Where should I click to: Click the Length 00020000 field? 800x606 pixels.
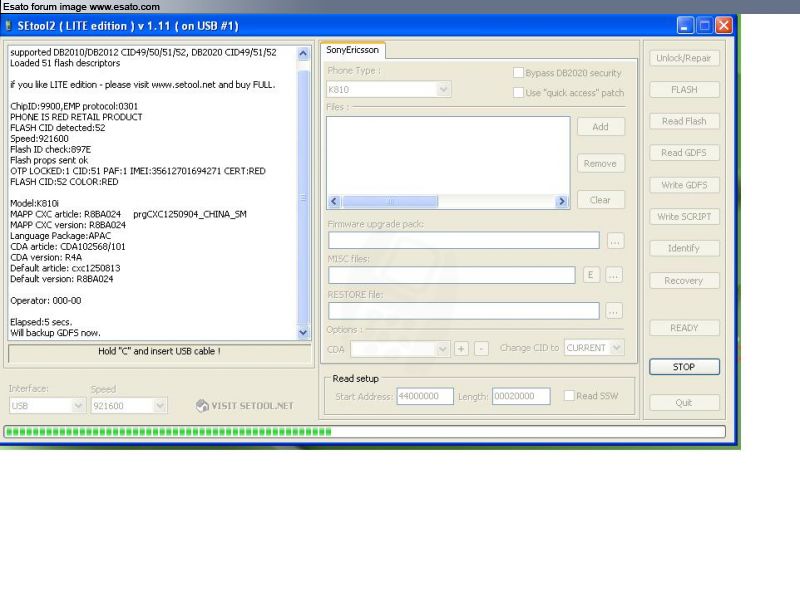click(x=521, y=396)
